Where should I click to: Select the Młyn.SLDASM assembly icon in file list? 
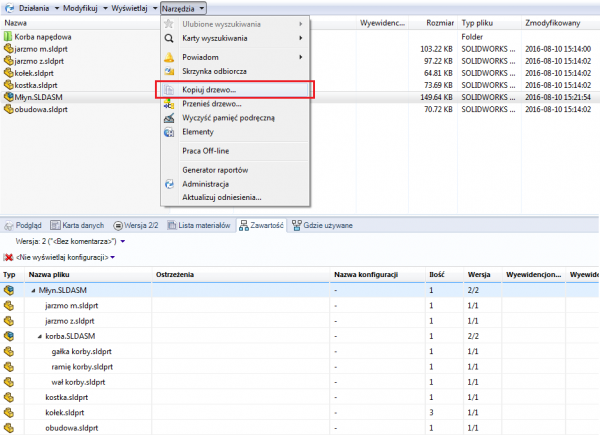pyautogui.click(x=8, y=97)
